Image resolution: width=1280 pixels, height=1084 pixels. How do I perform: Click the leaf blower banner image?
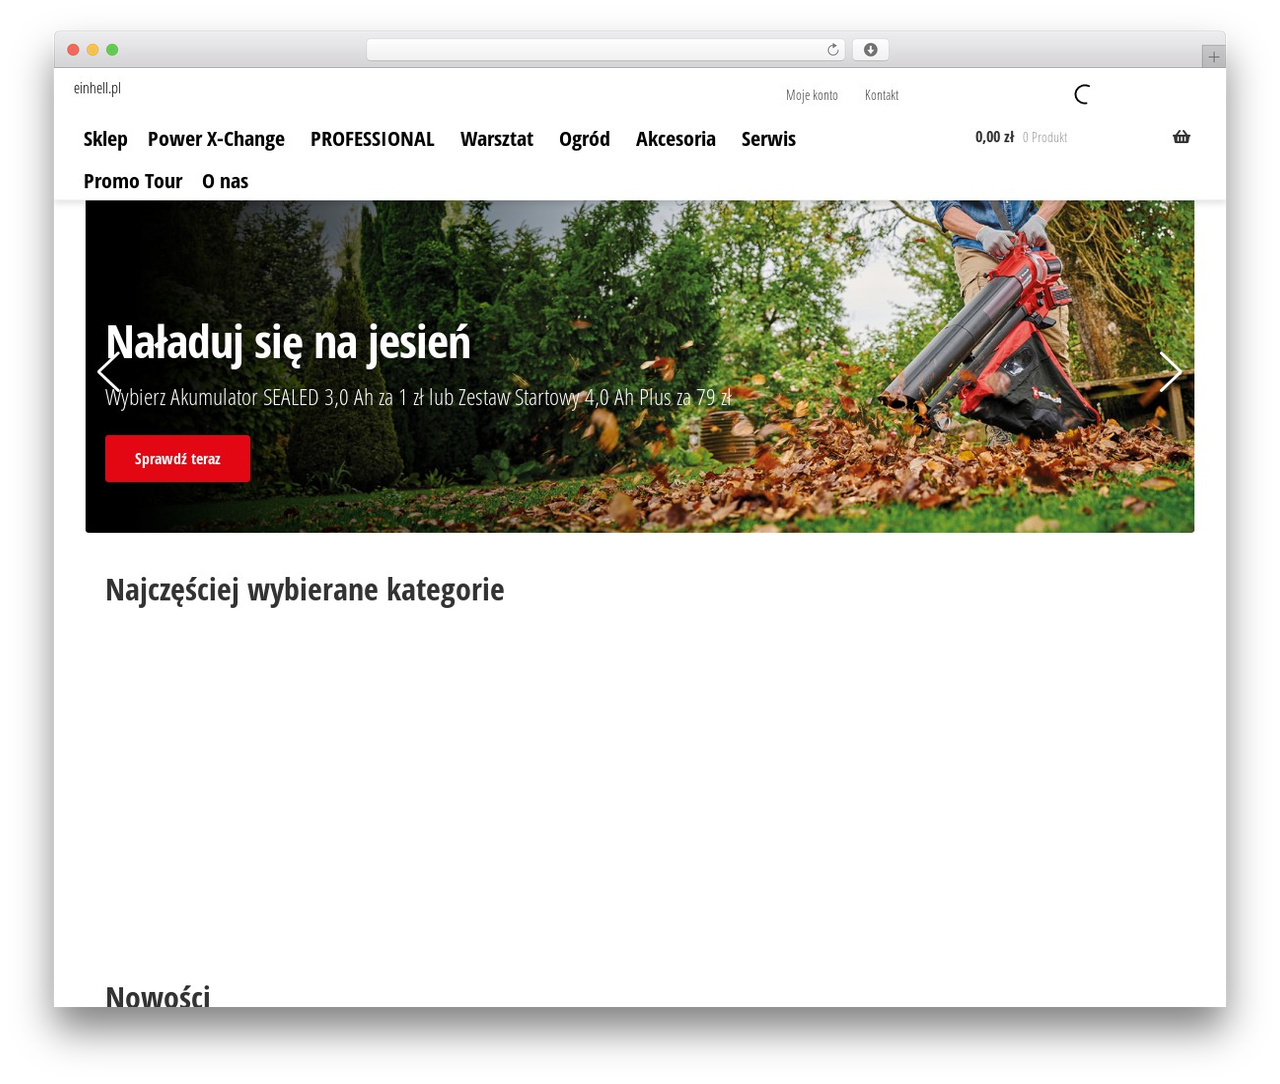click(x=640, y=366)
